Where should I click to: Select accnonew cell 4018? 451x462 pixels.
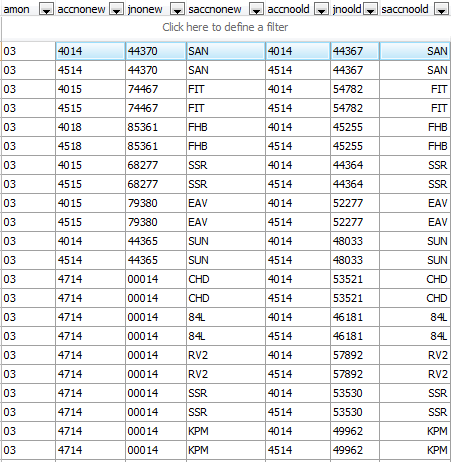click(90, 127)
